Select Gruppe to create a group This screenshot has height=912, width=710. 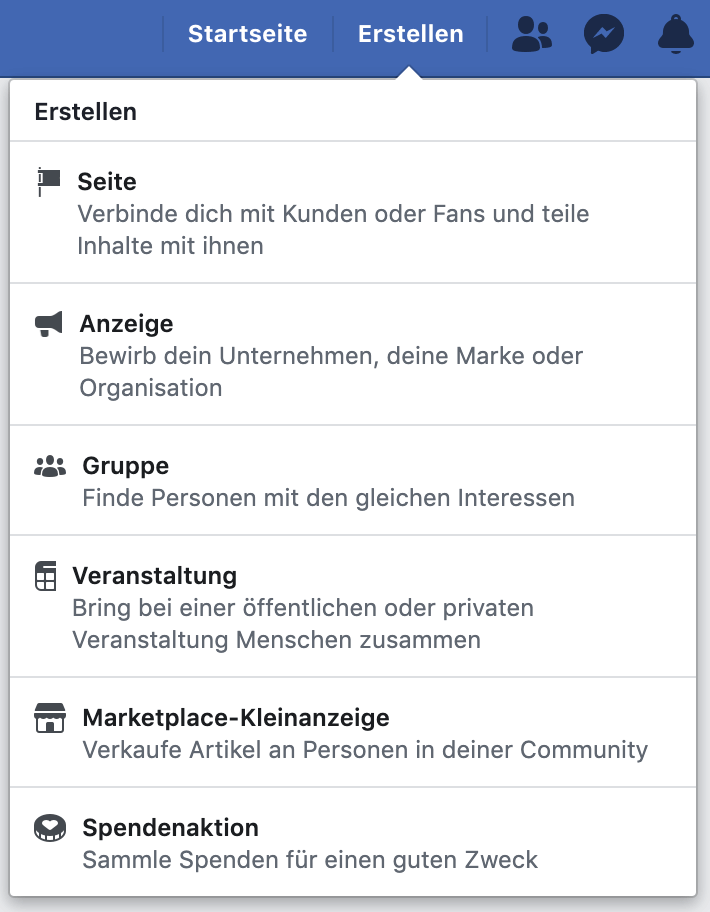coord(126,466)
